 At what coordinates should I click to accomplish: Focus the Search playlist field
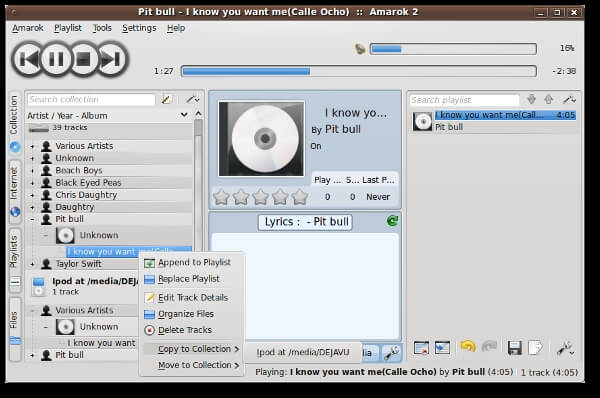[464, 100]
